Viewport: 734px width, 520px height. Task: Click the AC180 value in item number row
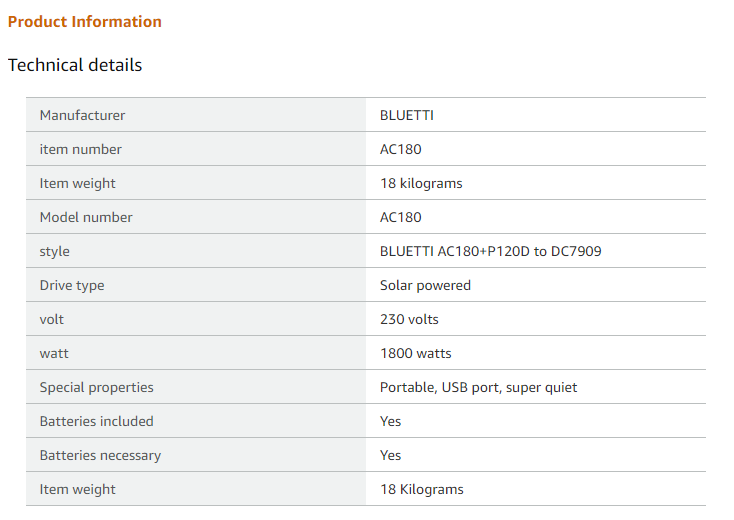[401, 149]
